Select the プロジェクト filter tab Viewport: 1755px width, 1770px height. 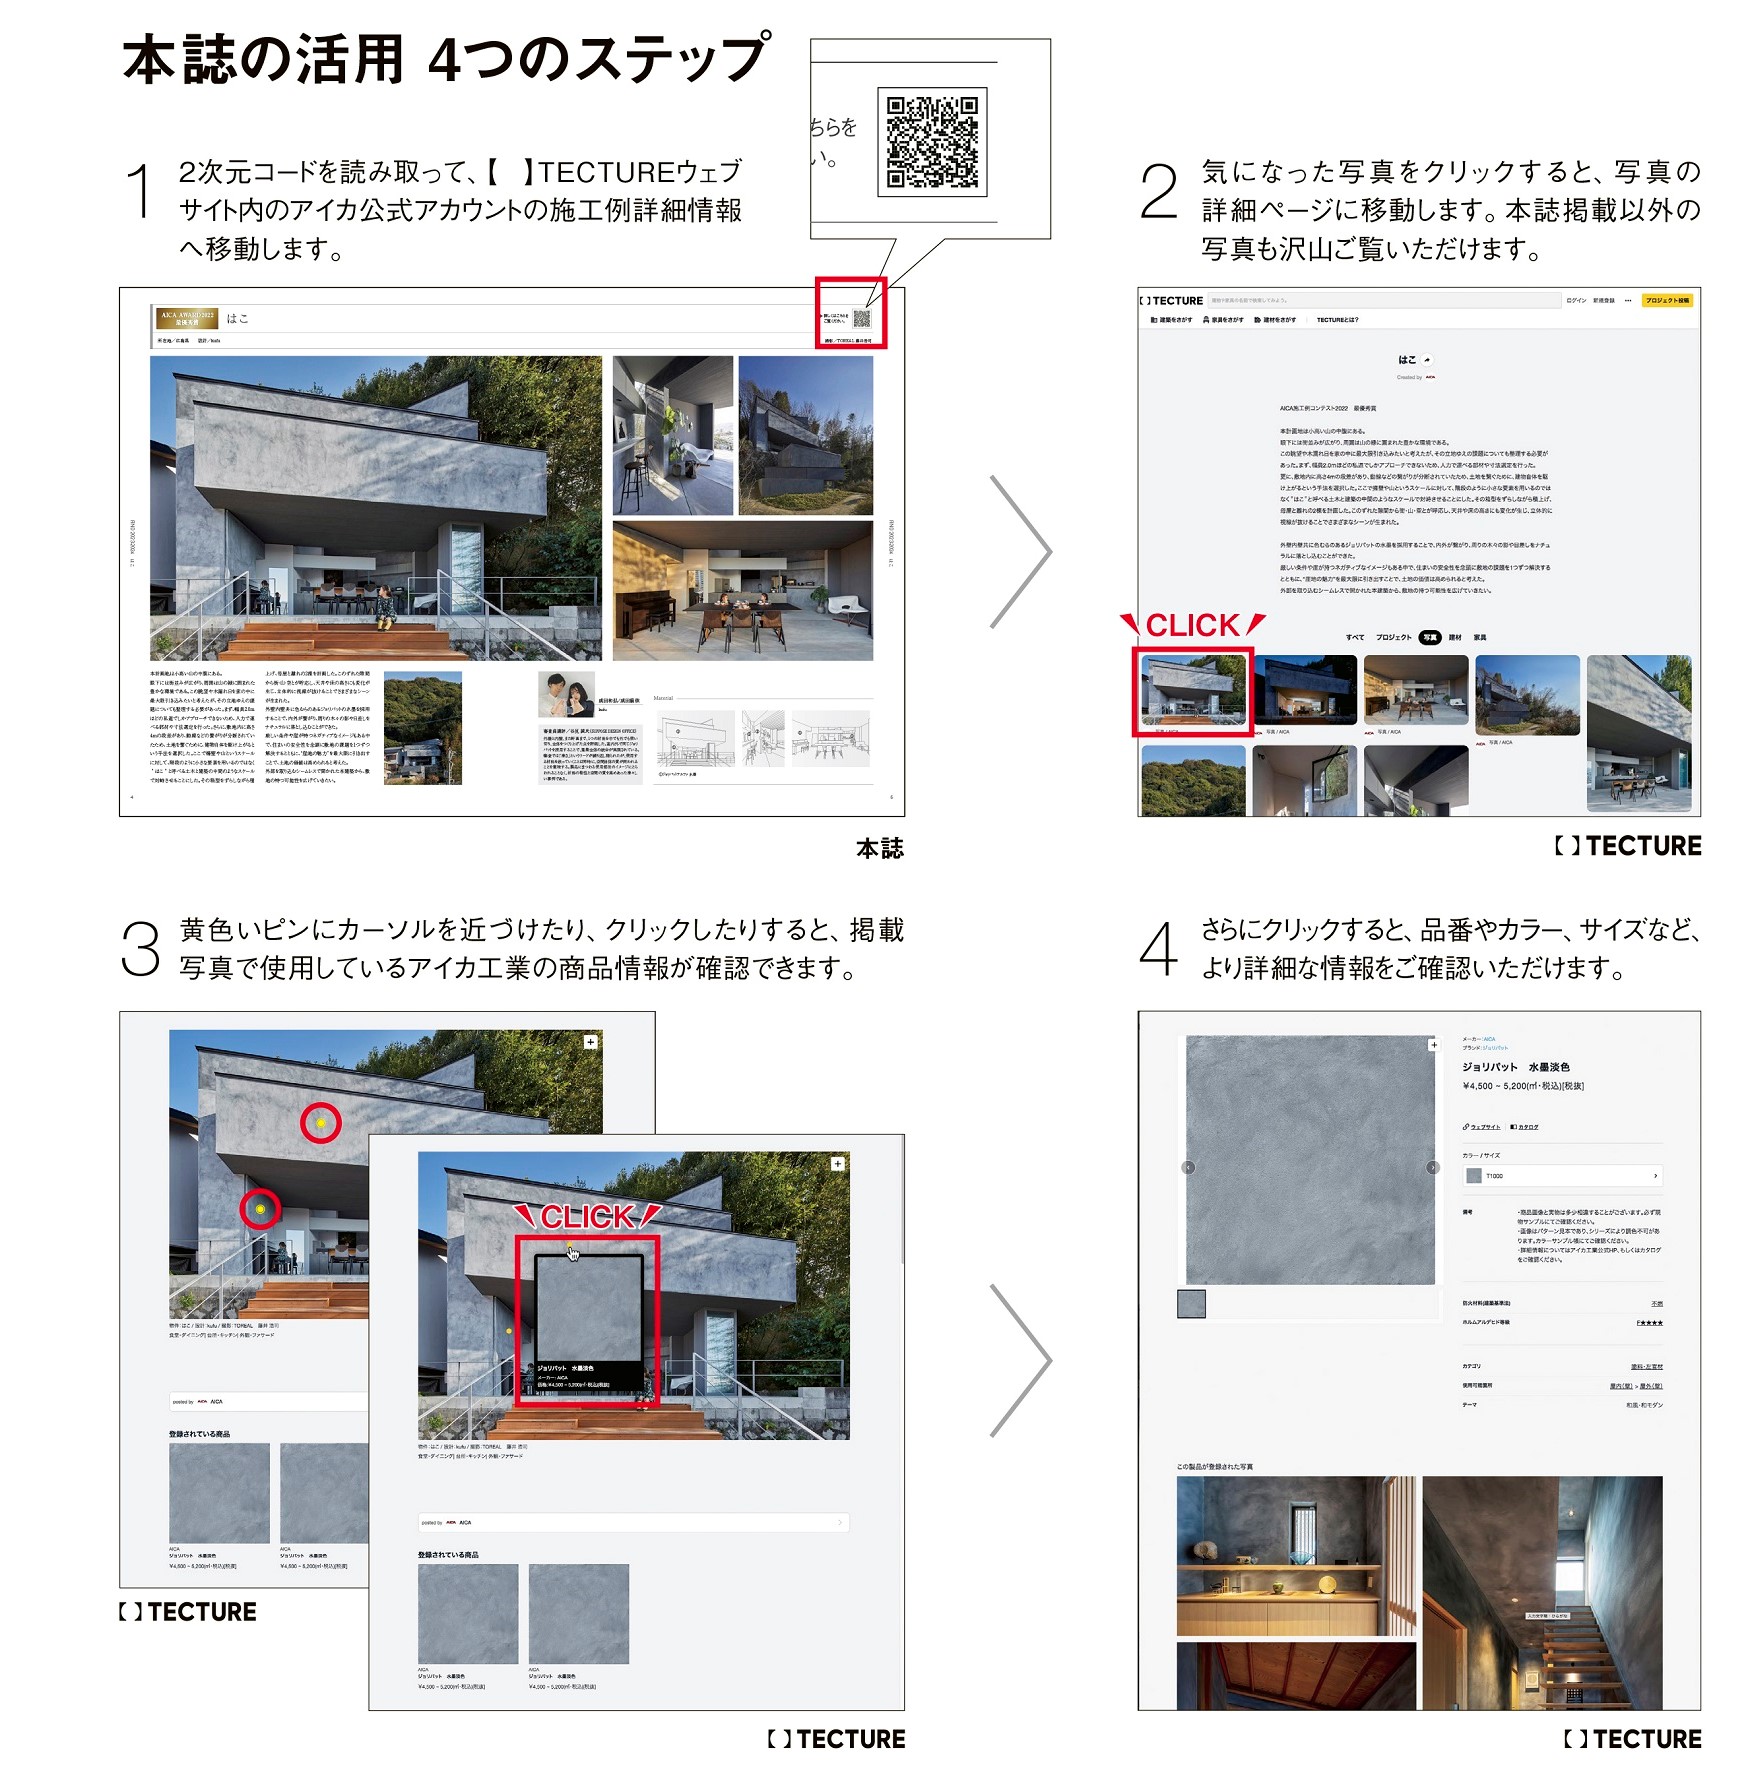tap(1393, 637)
